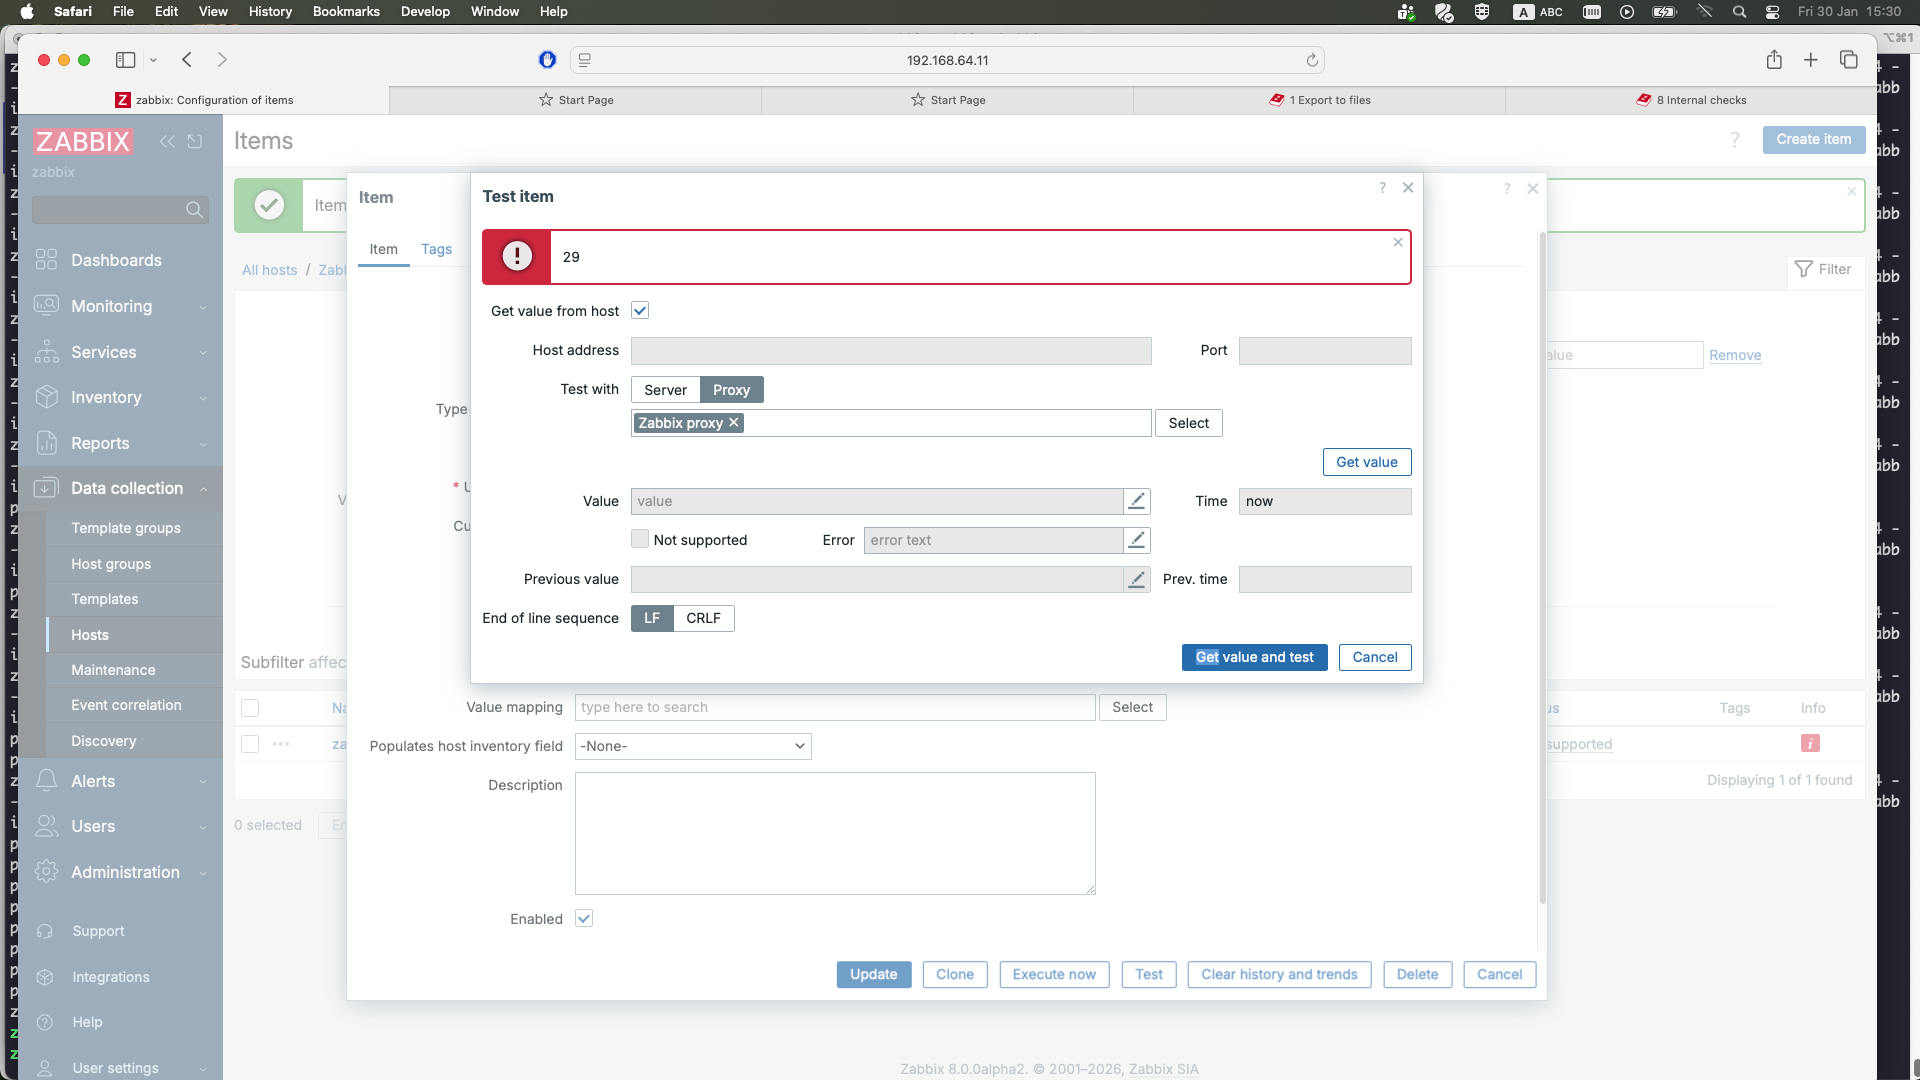The image size is (1920, 1080).
Task: Dismiss the red error message 29
Action: pos(1398,242)
